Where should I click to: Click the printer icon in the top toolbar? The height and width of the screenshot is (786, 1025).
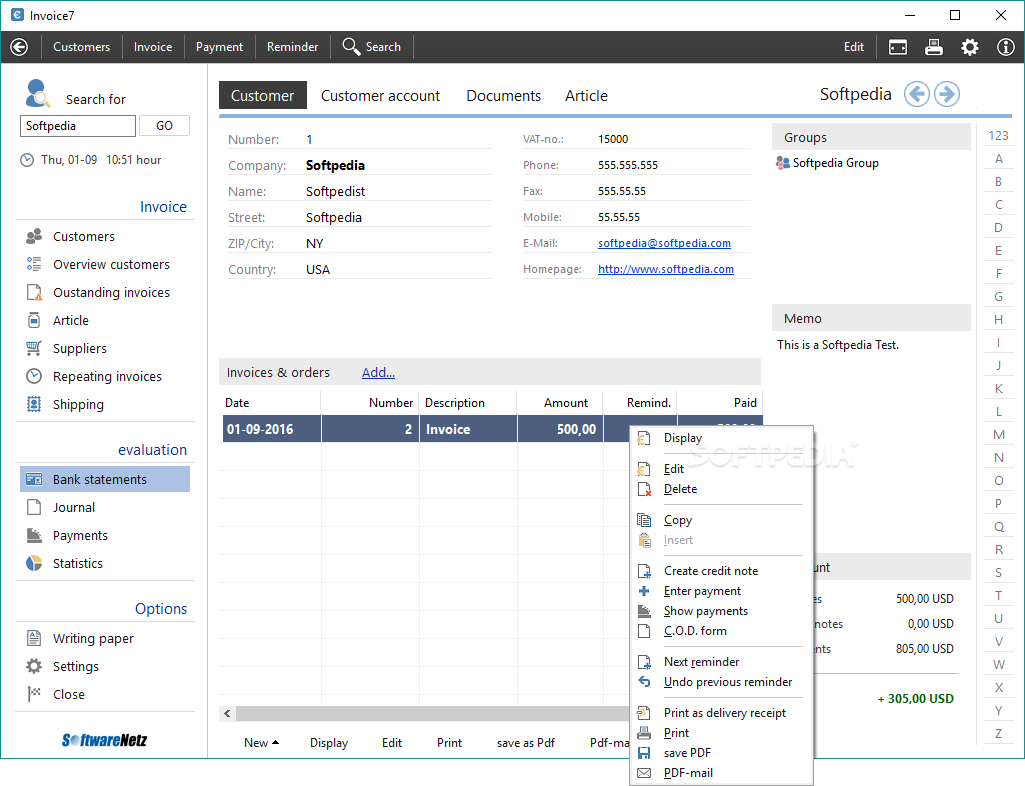pyautogui.click(x=933, y=47)
